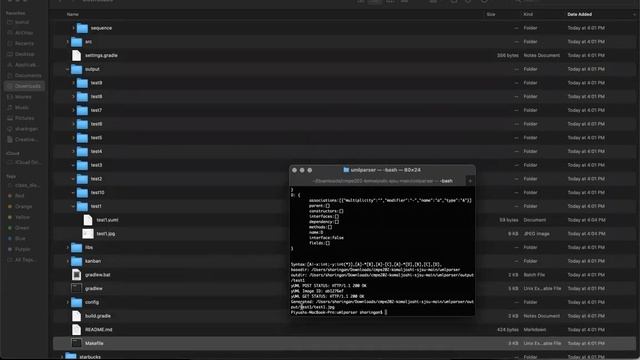Open iCloud Drive in the sidebar
Image resolution: width=640 pixels, height=360 pixels.
(x=24, y=162)
